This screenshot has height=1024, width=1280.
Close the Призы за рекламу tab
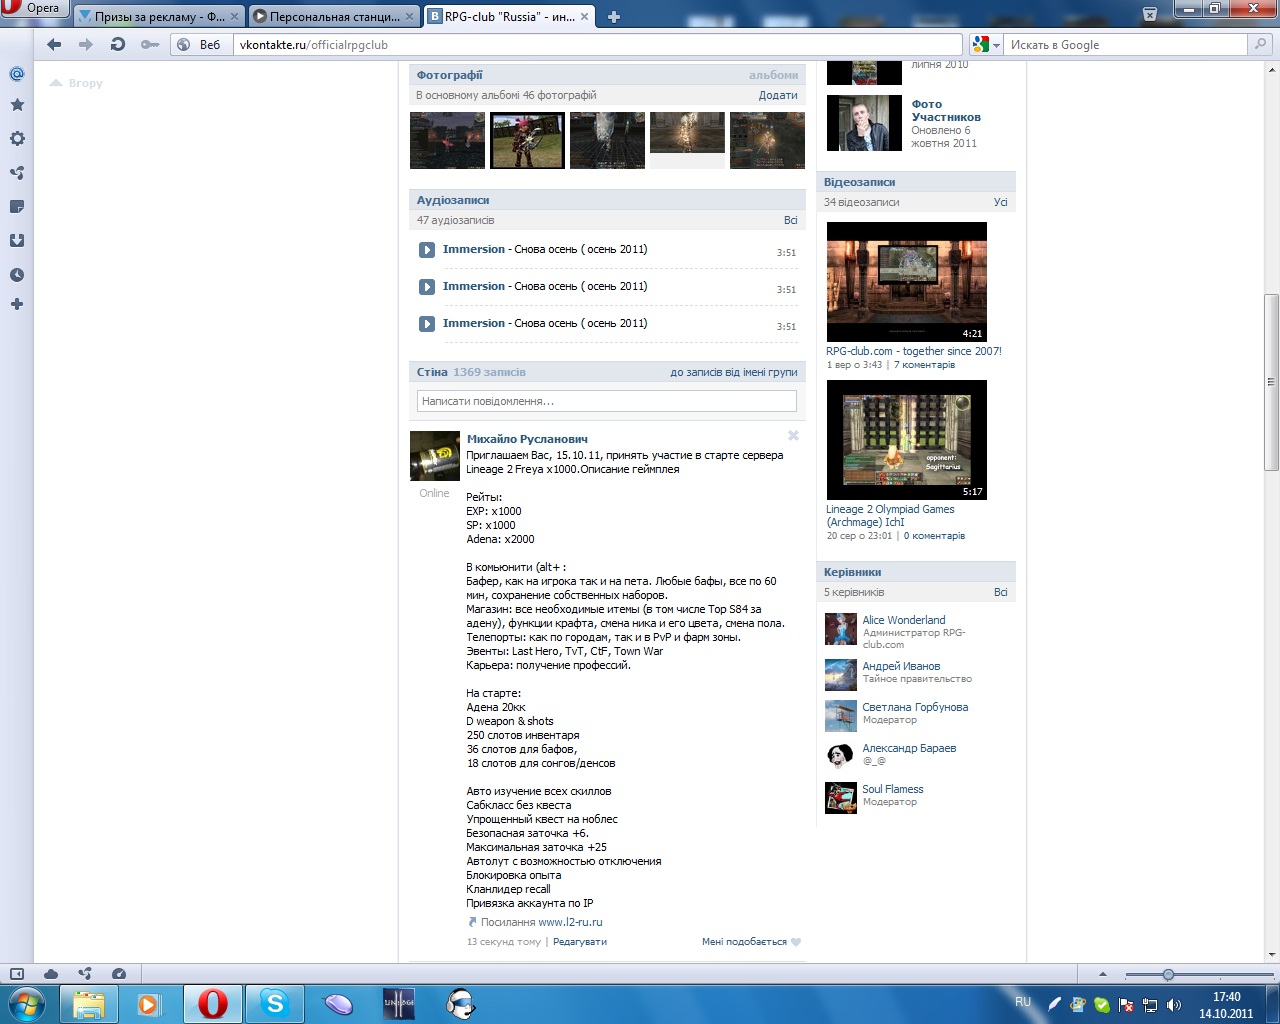coord(234,16)
